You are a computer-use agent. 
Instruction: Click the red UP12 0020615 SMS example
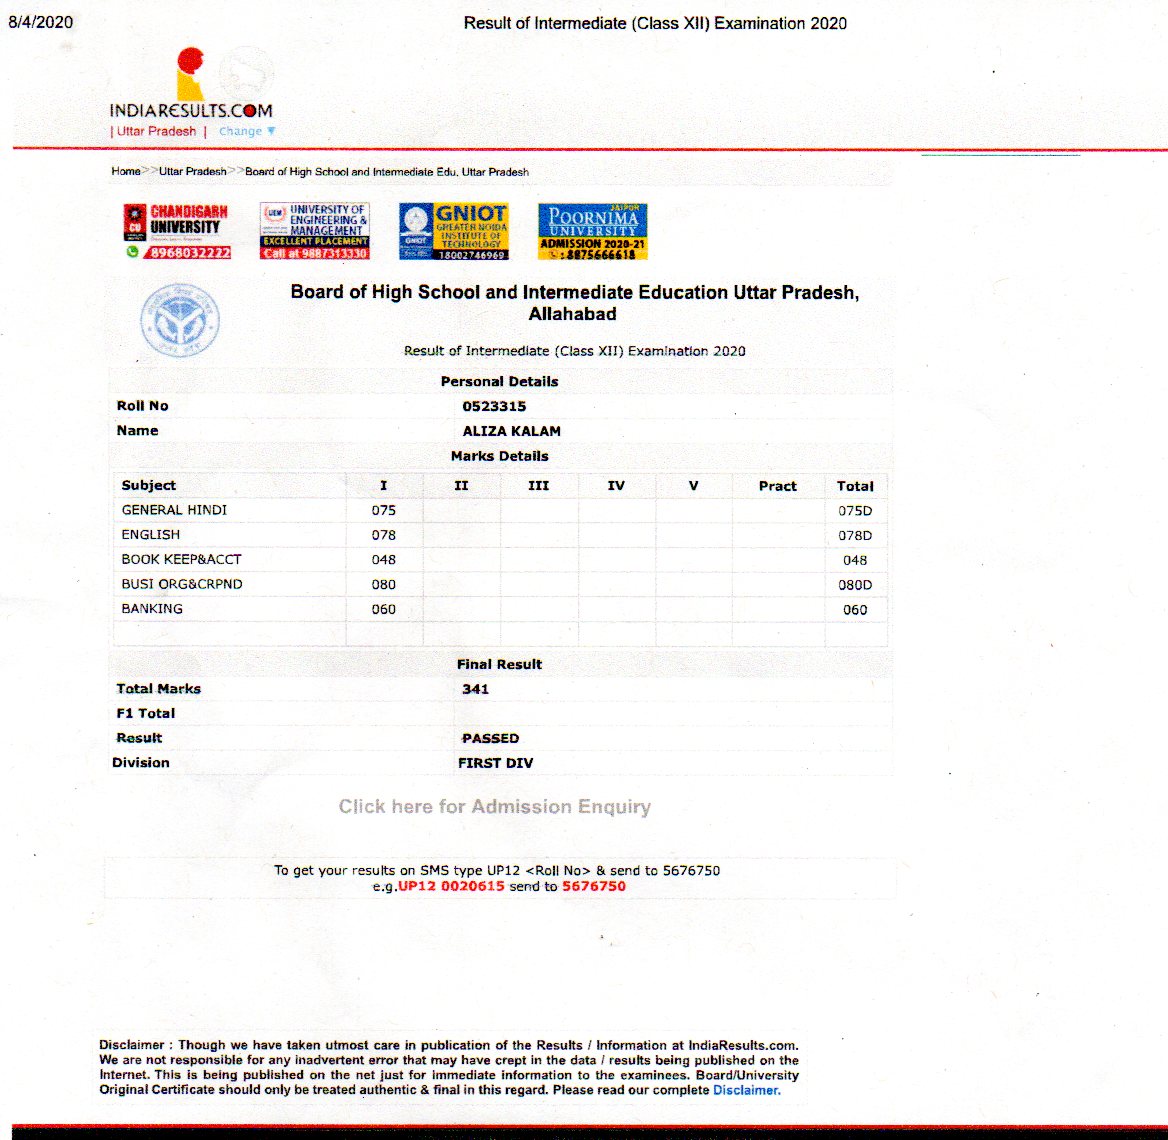tap(451, 886)
